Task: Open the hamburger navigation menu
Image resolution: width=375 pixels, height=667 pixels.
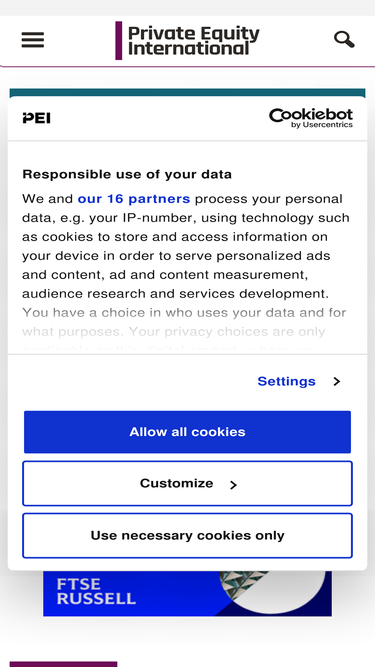Action: click(33, 40)
